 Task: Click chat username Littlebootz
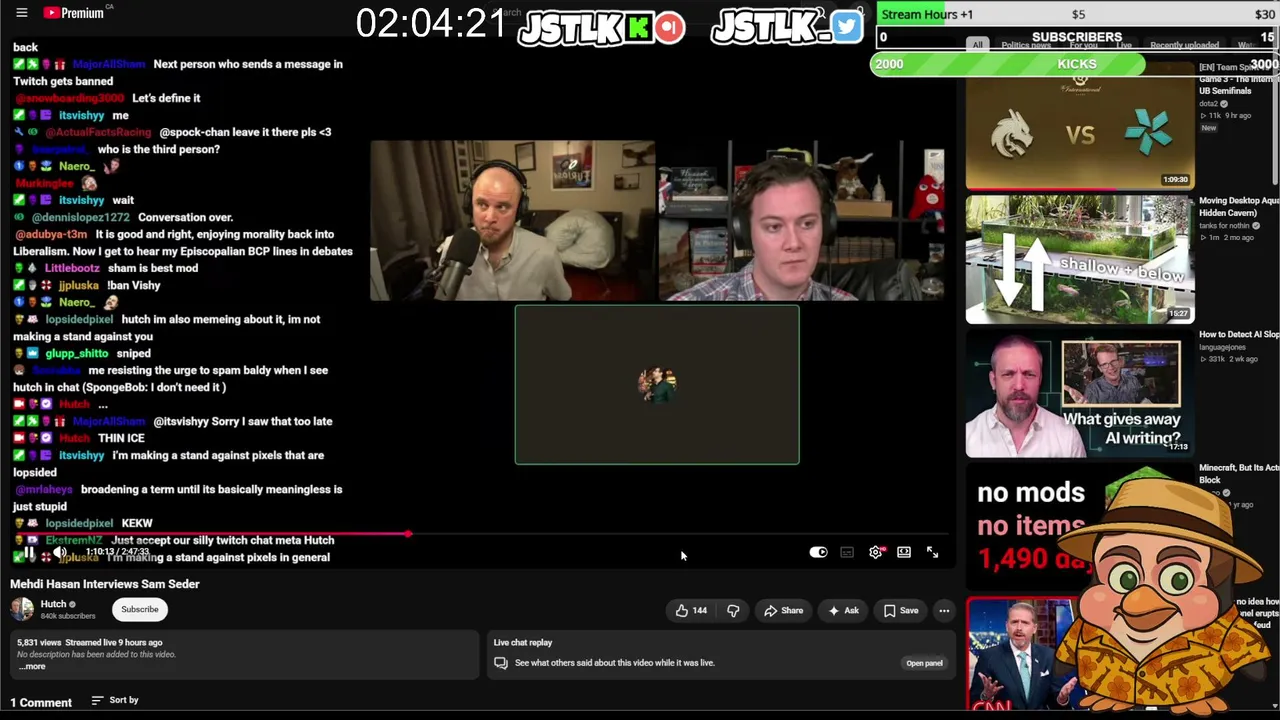click(x=72, y=268)
